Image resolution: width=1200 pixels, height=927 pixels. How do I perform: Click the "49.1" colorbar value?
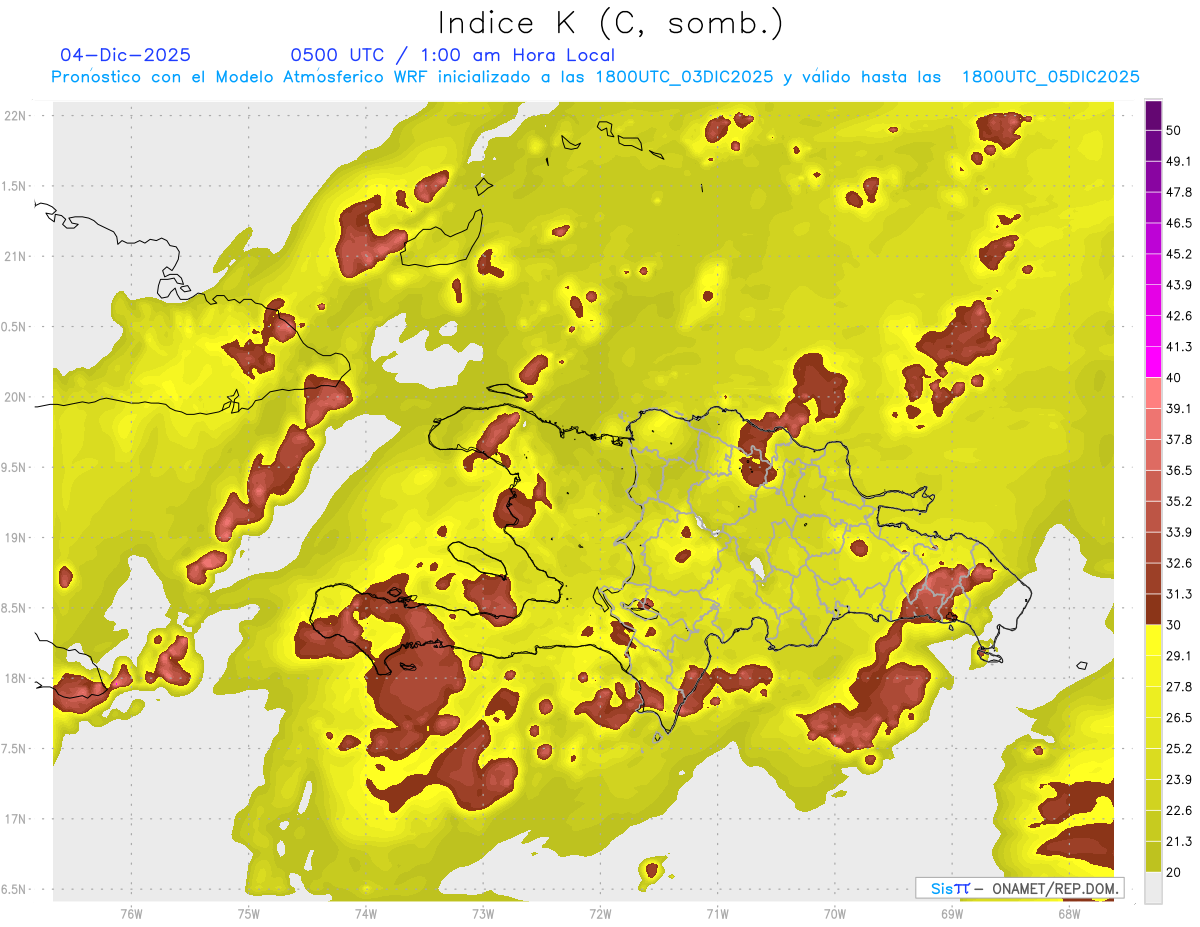pos(1179,161)
